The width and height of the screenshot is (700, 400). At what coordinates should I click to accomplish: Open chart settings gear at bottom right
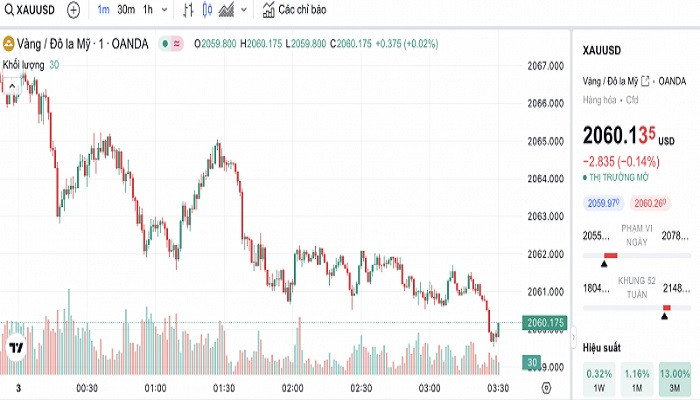[x=546, y=387]
